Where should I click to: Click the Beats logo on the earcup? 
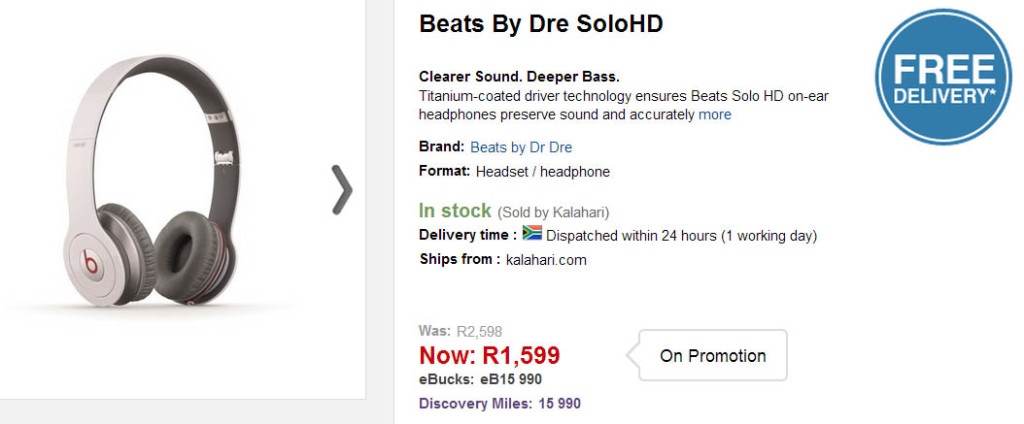[89, 266]
